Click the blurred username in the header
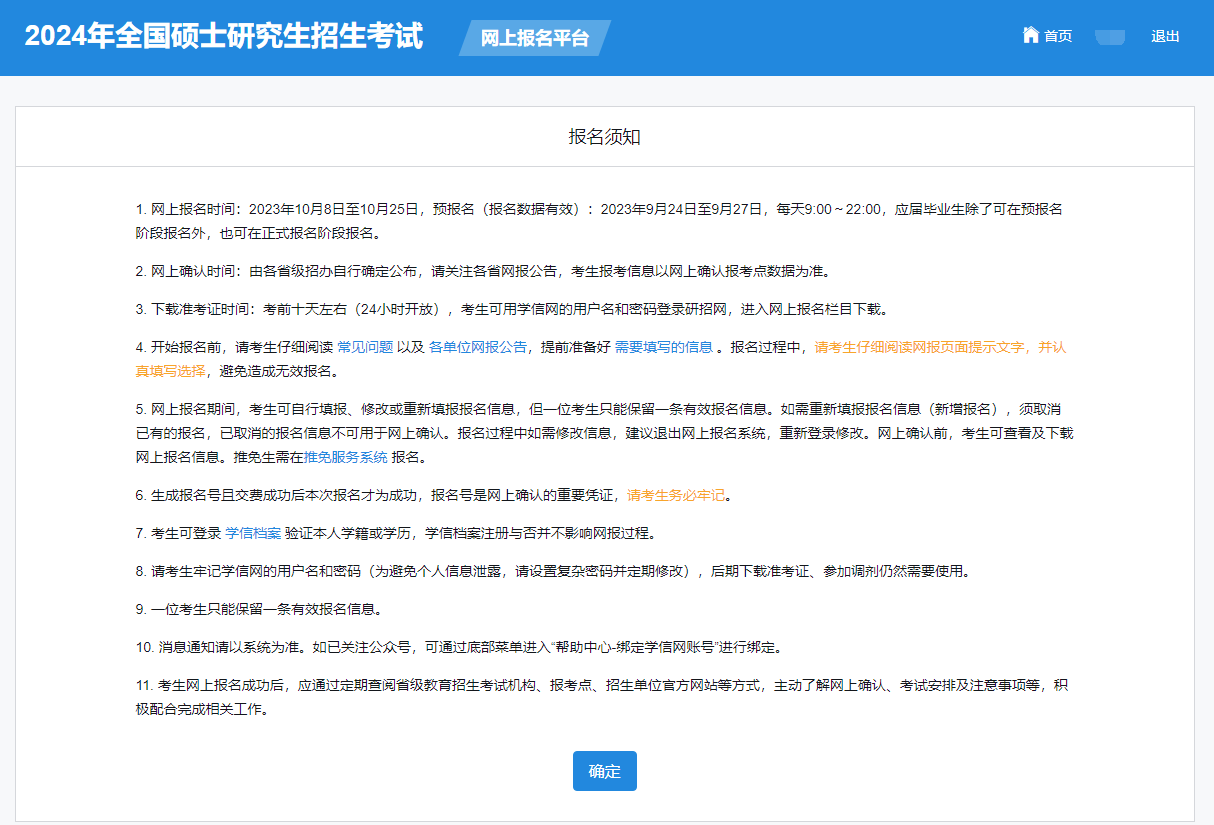Image resolution: width=1214 pixels, height=825 pixels. (x=1110, y=37)
